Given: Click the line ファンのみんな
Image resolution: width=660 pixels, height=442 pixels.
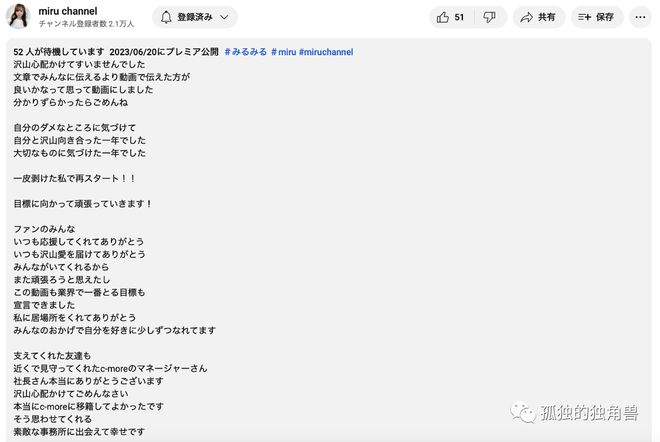Looking at the screenshot, I should (x=44, y=229).
